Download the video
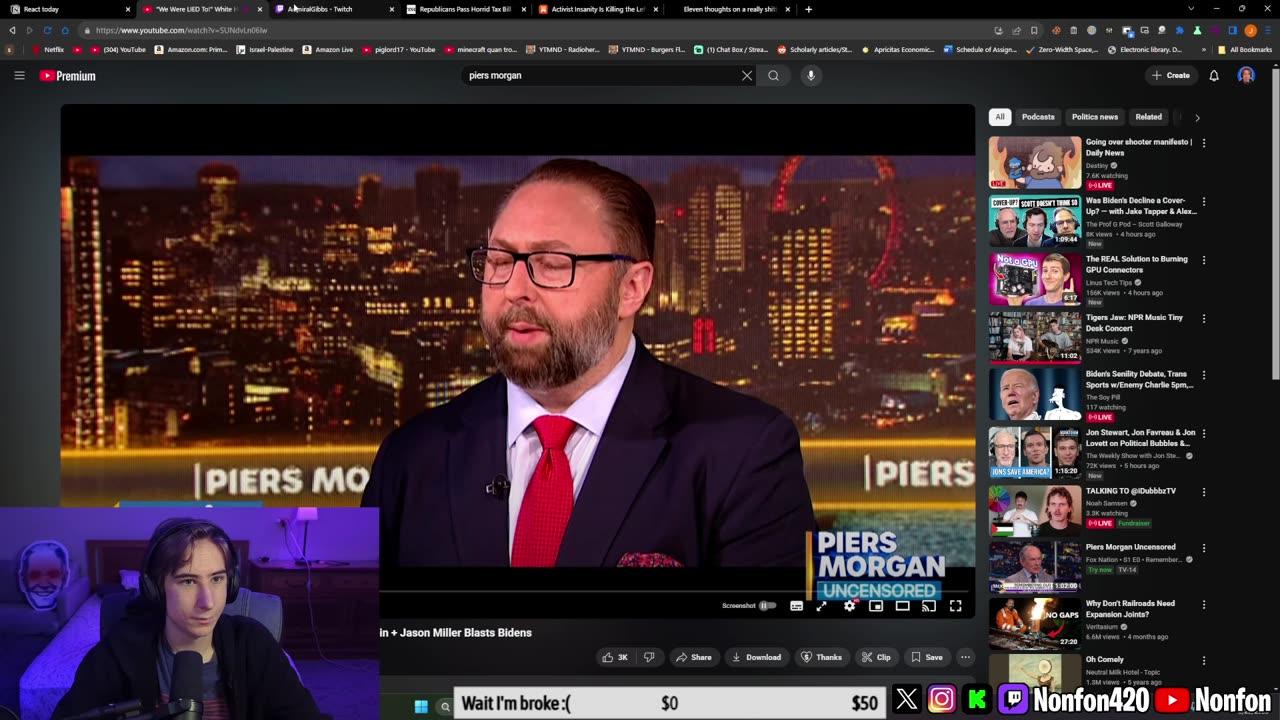 pos(756,657)
